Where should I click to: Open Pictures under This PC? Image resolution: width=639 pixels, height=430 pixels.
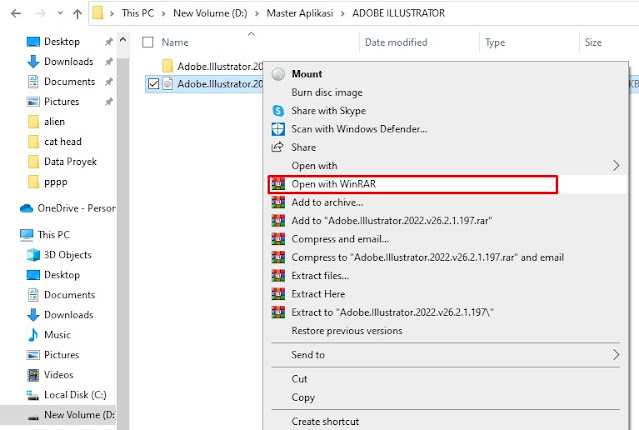pos(62,355)
